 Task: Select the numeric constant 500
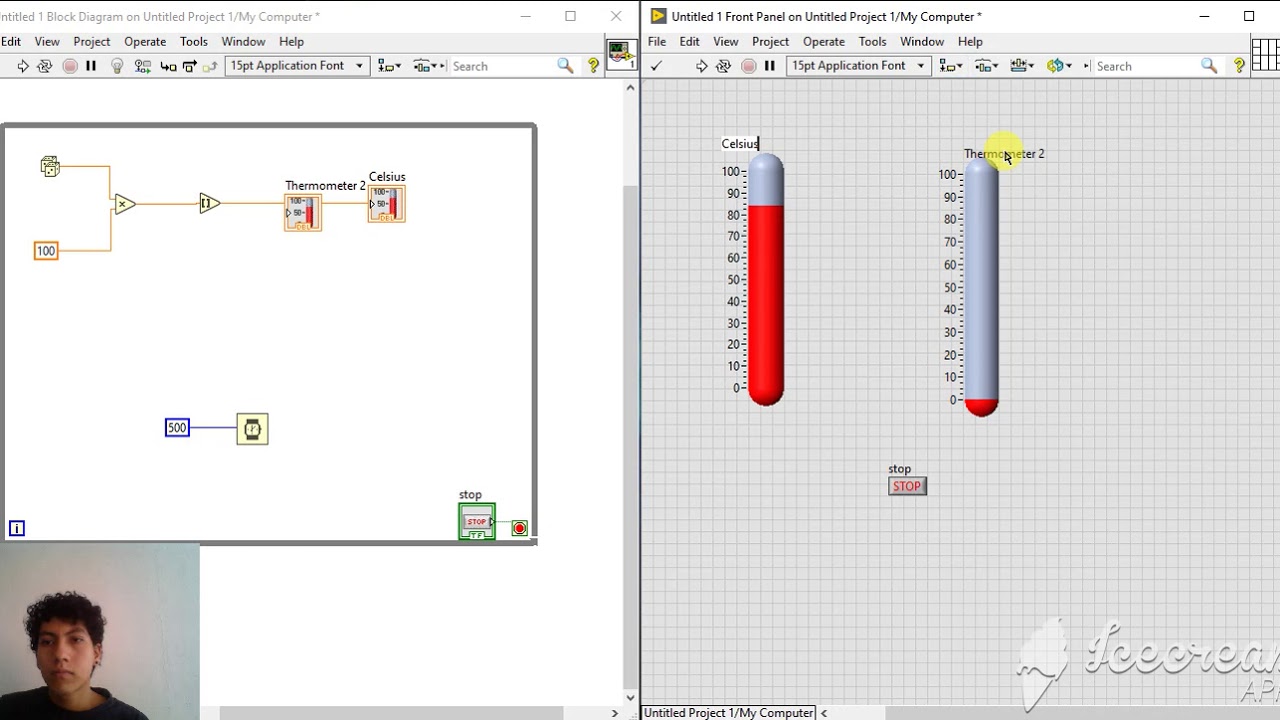(x=177, y=428)
